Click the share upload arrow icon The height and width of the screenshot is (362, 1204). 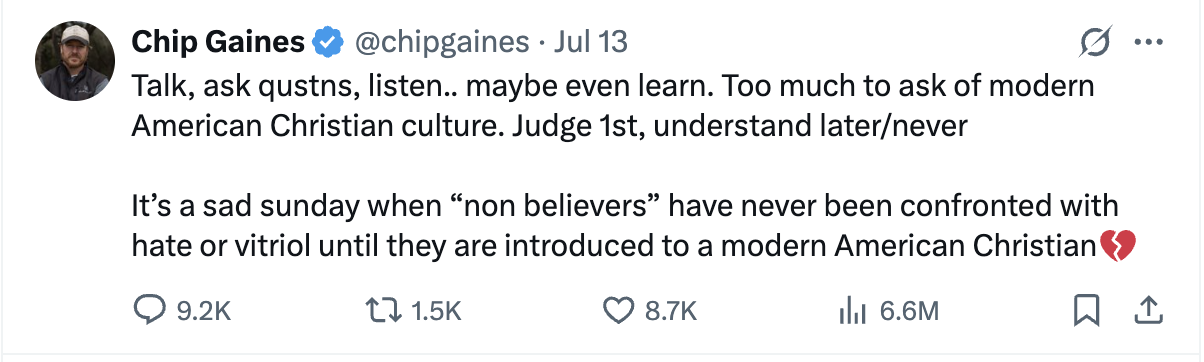(x=1144, y=311)
